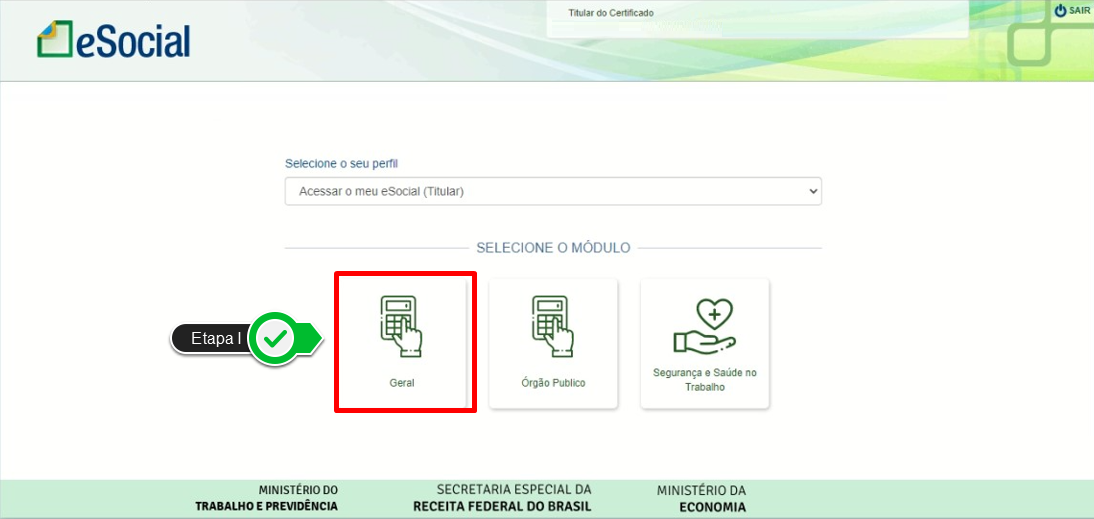Click the Titular do Certificado text
Viewport: 1094px width, 519px height.
click(611, 13)
